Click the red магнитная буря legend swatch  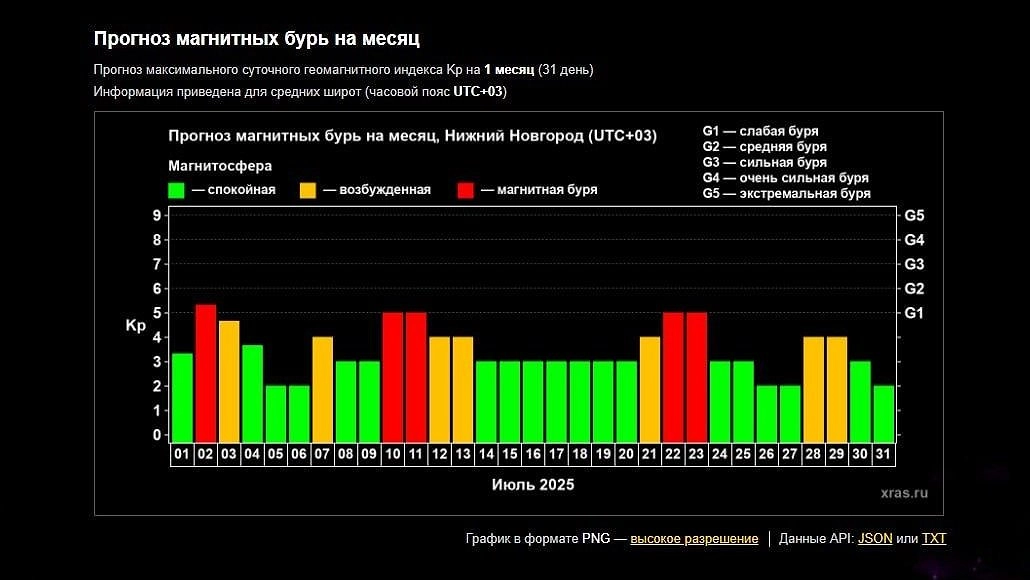pos(466,190)
